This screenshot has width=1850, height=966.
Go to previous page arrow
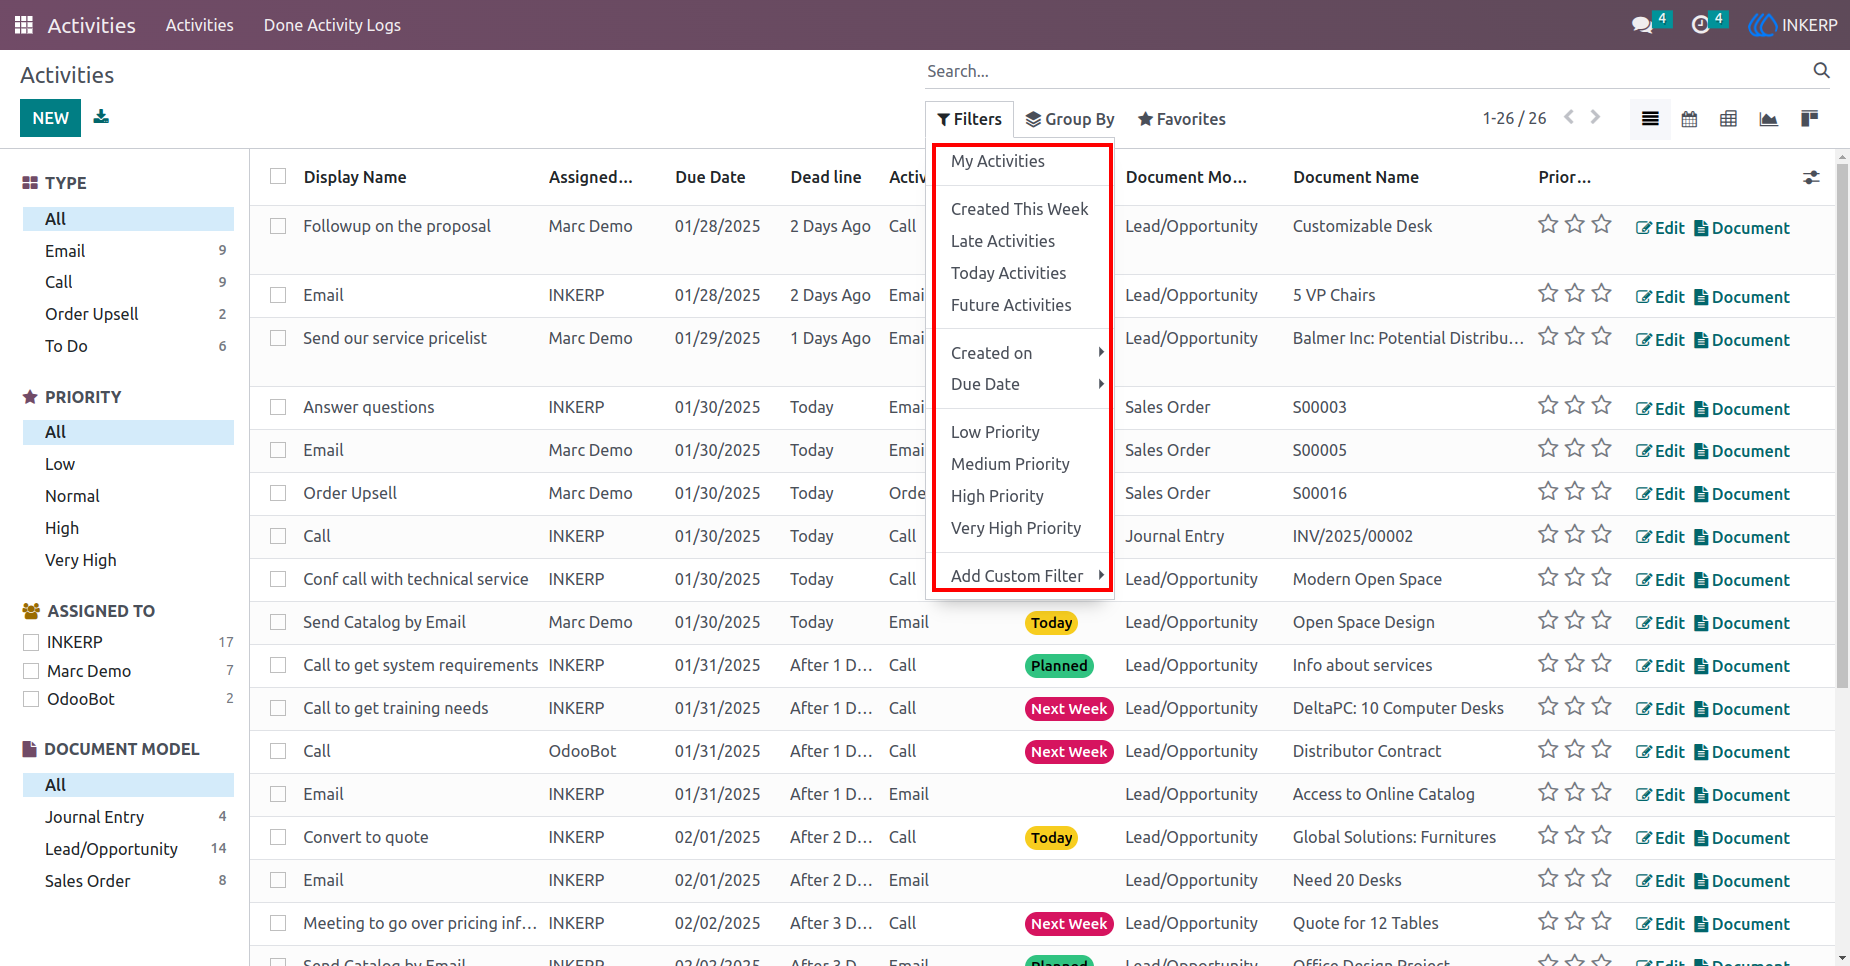(1569, 117)
